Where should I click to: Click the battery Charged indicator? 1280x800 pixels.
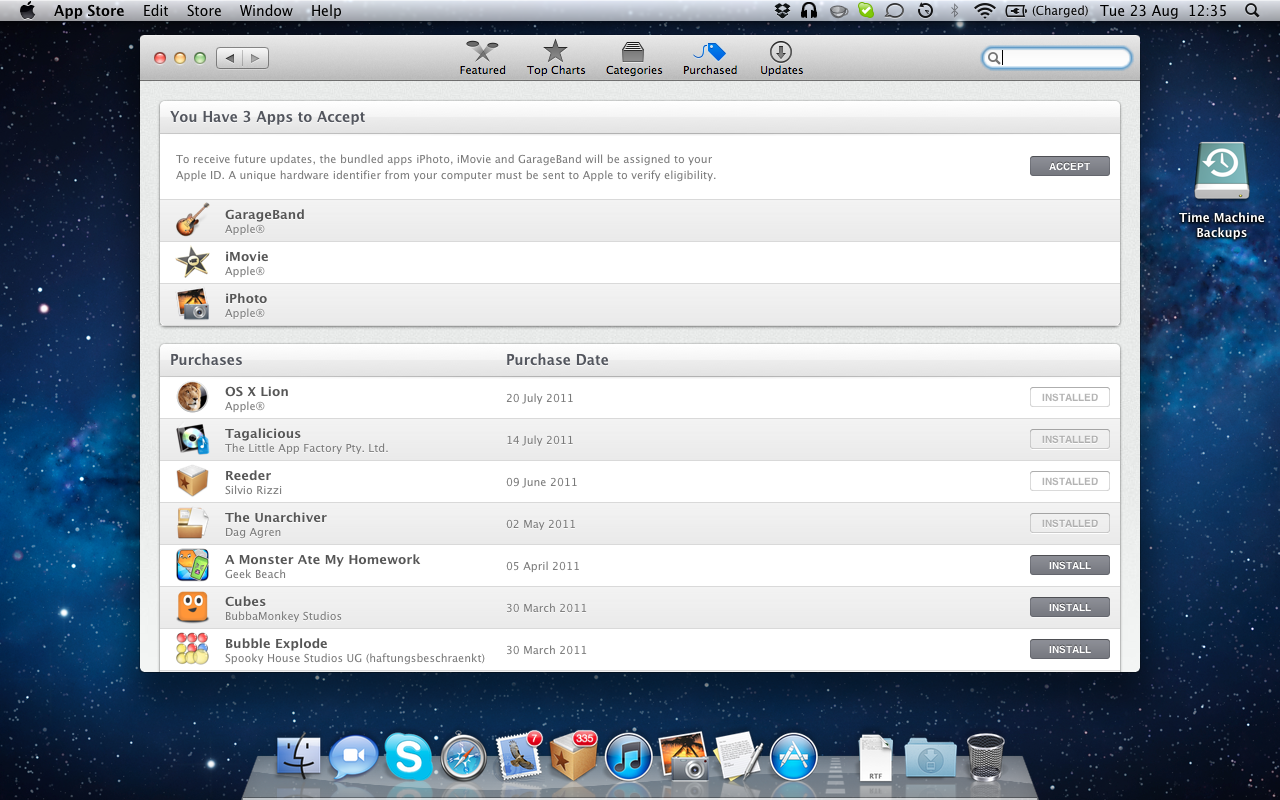pos(1047,11)
